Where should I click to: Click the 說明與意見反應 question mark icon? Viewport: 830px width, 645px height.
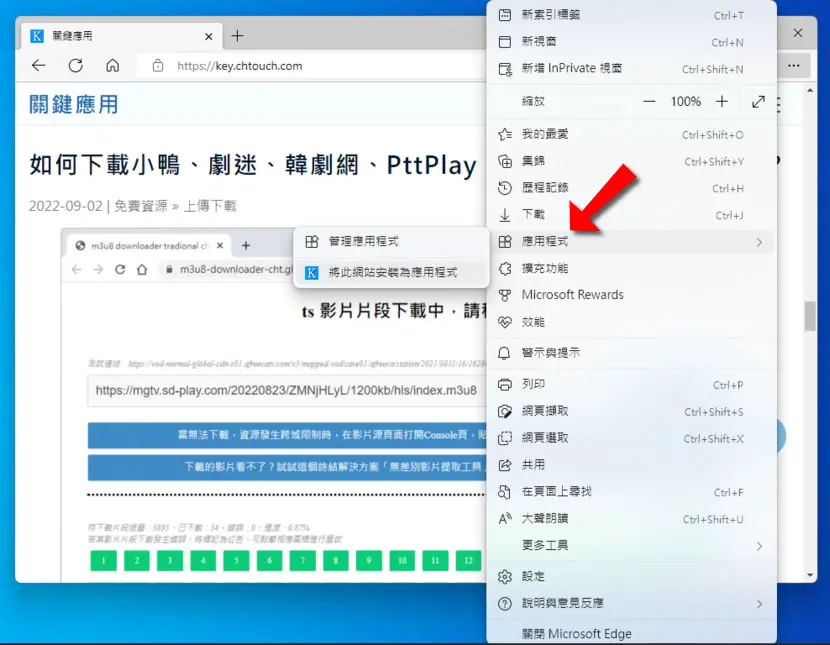(505, 604)
